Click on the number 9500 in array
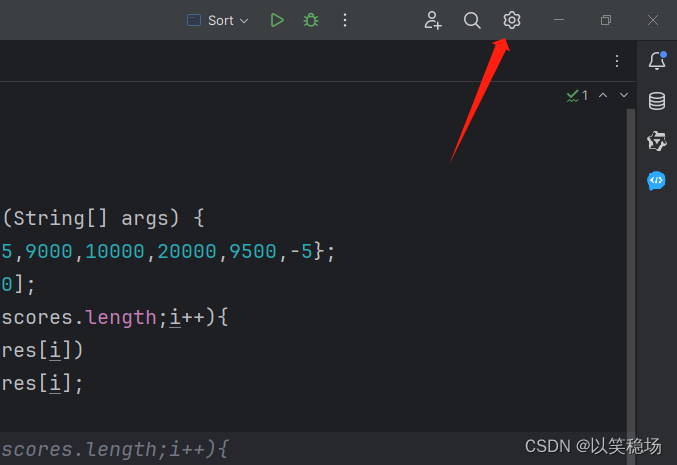 point(253,251)
